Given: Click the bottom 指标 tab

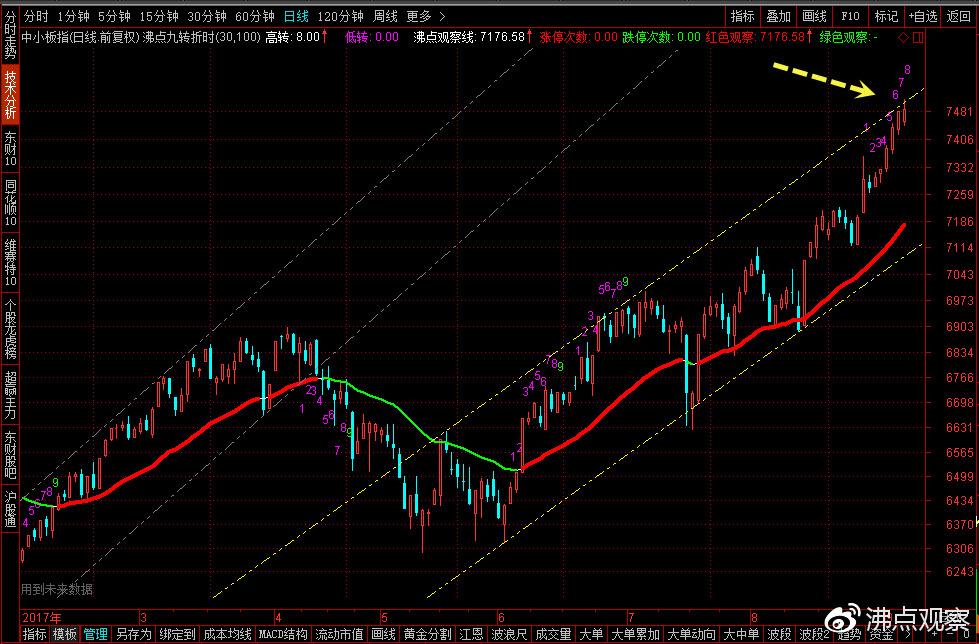Looking at the screenshot, I should [34, 634].
